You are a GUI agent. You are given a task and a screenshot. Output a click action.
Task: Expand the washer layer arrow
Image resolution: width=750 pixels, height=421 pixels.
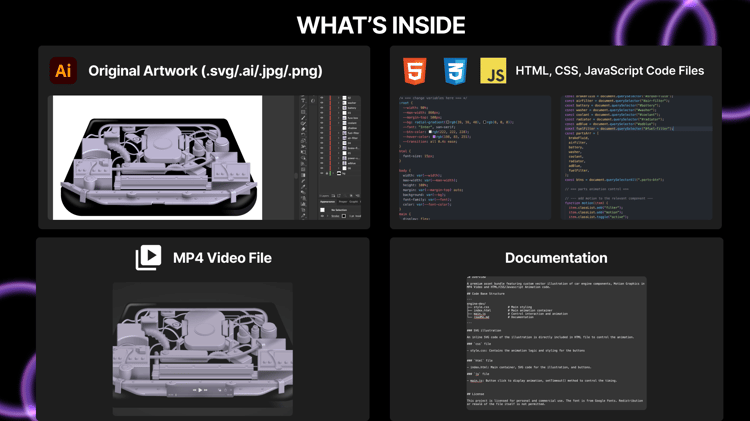point(339,103)
